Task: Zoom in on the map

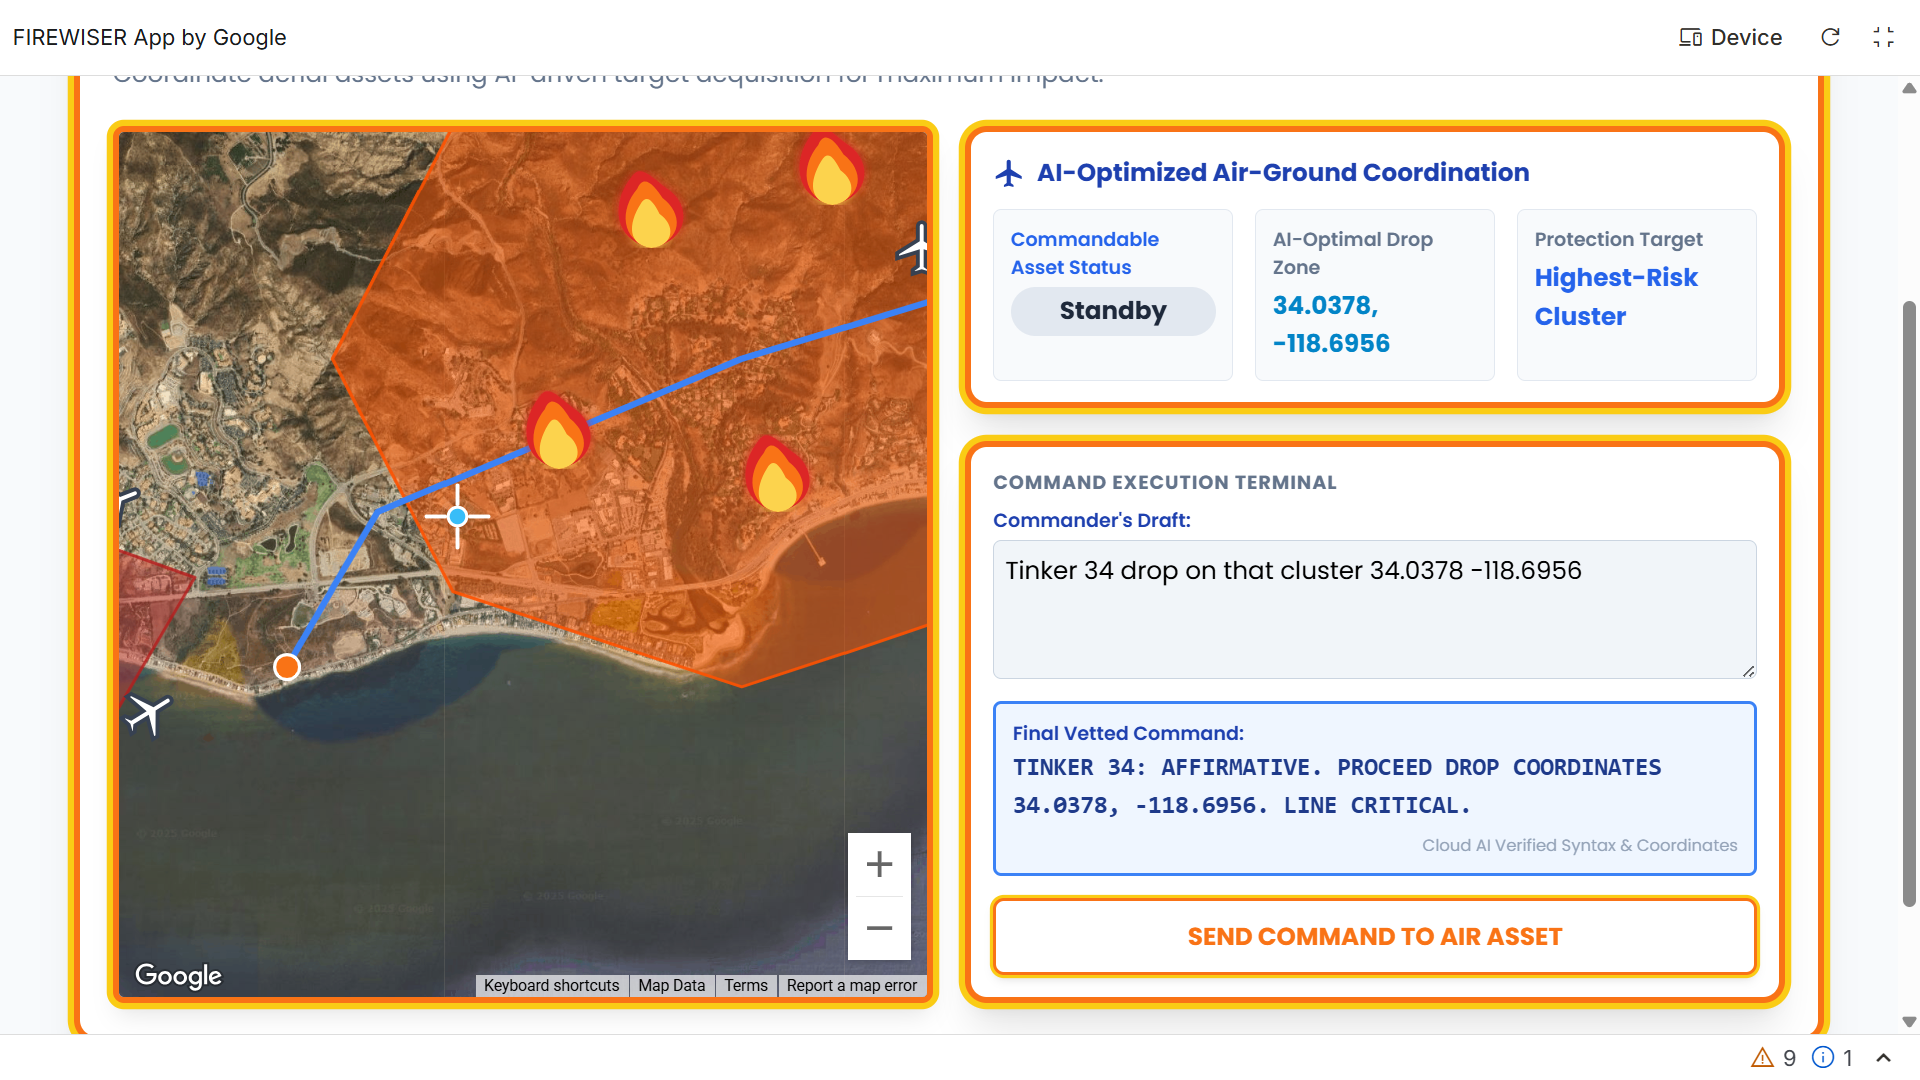Action: [x=879, y=864]
